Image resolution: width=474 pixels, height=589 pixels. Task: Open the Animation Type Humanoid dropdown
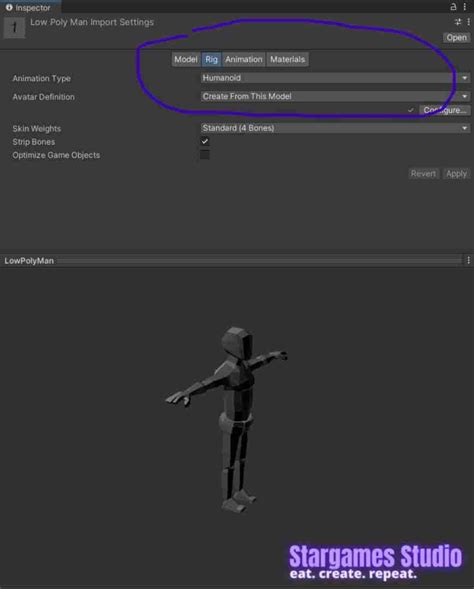tap(335, 78)
